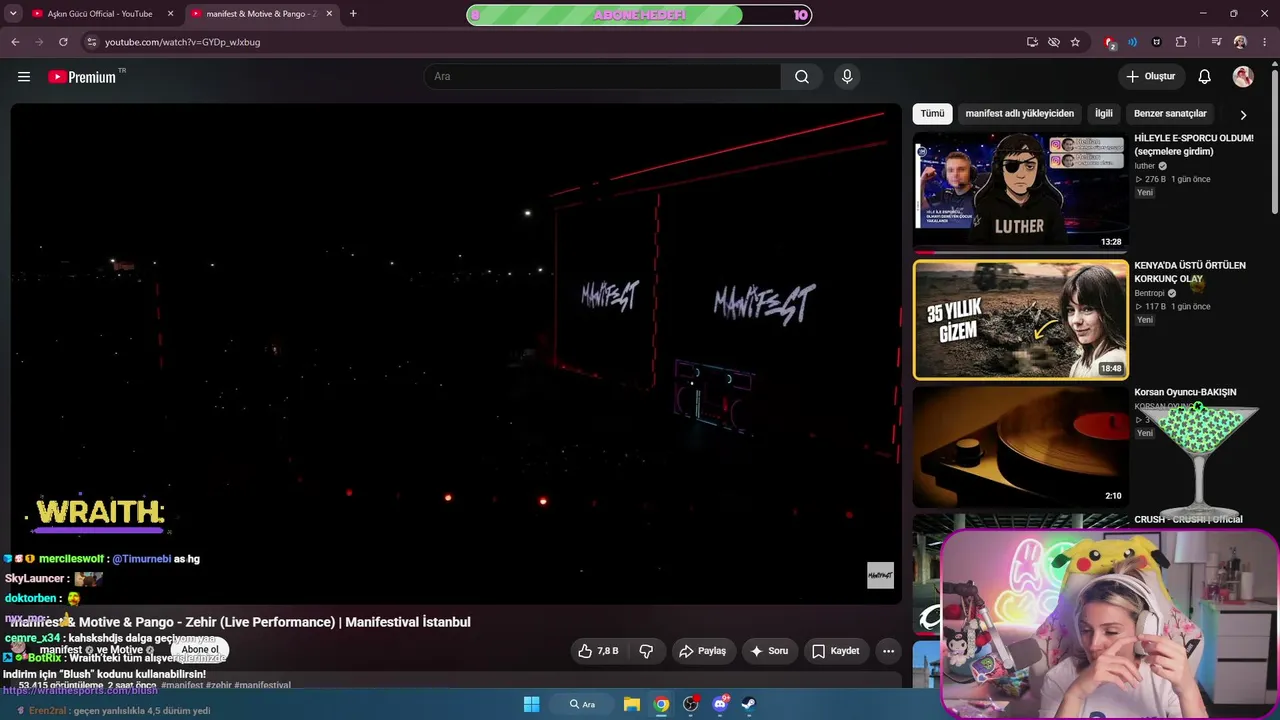The image size is (1280, 720).
Task: Open the YouTube account avatar menu
Action: [1243, 77]
